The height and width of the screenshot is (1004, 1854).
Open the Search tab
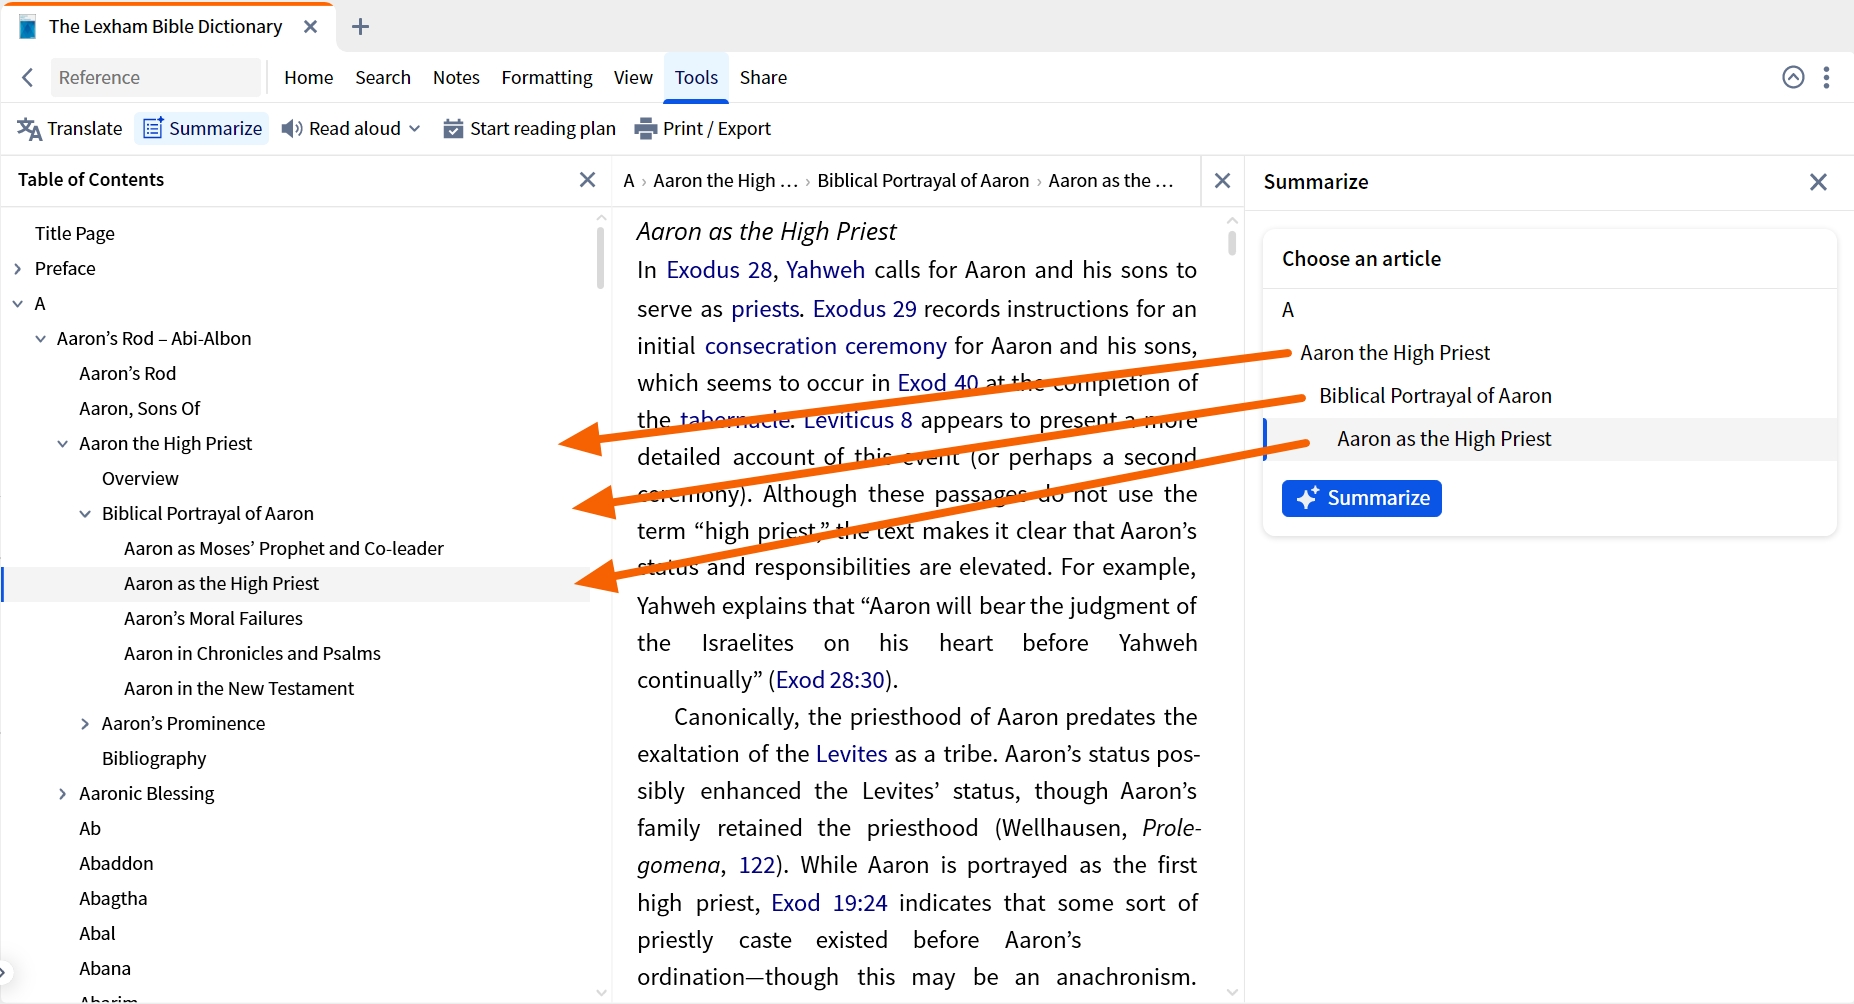point(383,77)
